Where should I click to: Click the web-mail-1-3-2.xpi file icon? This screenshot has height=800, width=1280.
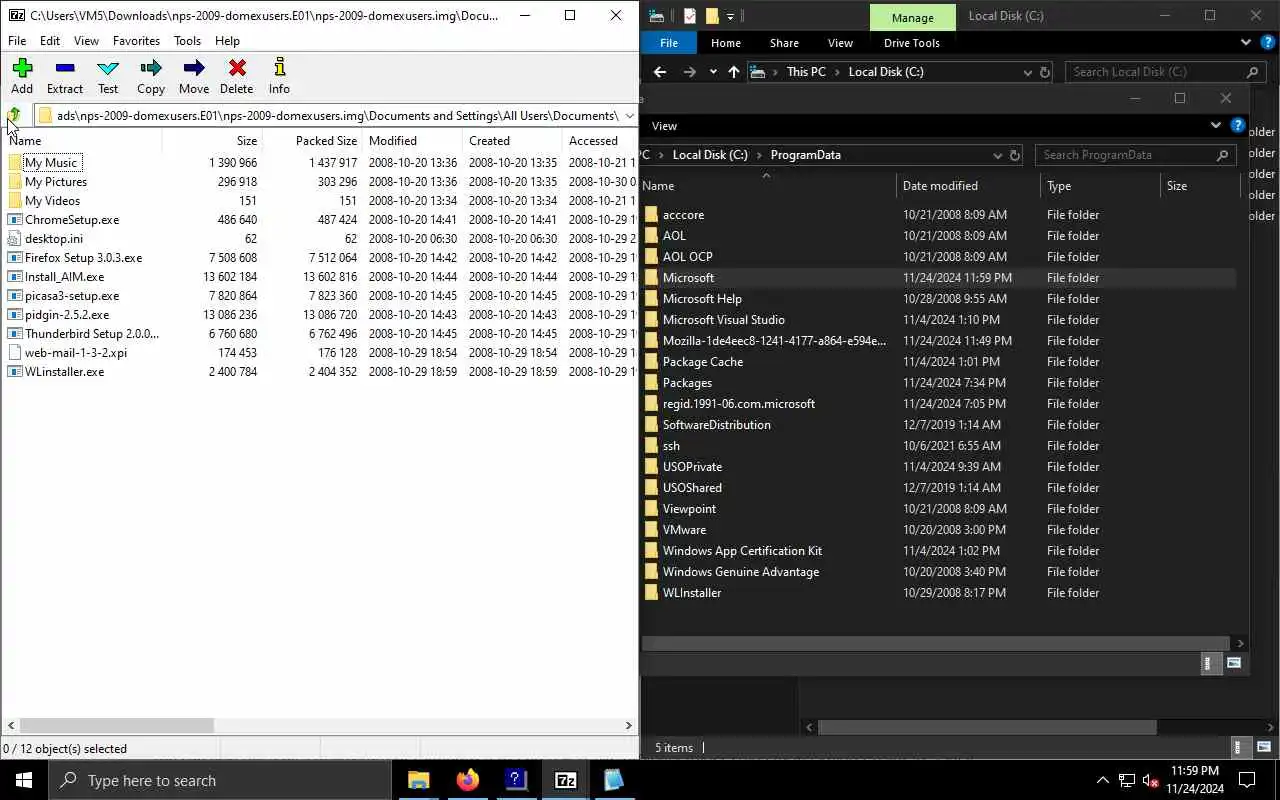click(x=15, y=352)
